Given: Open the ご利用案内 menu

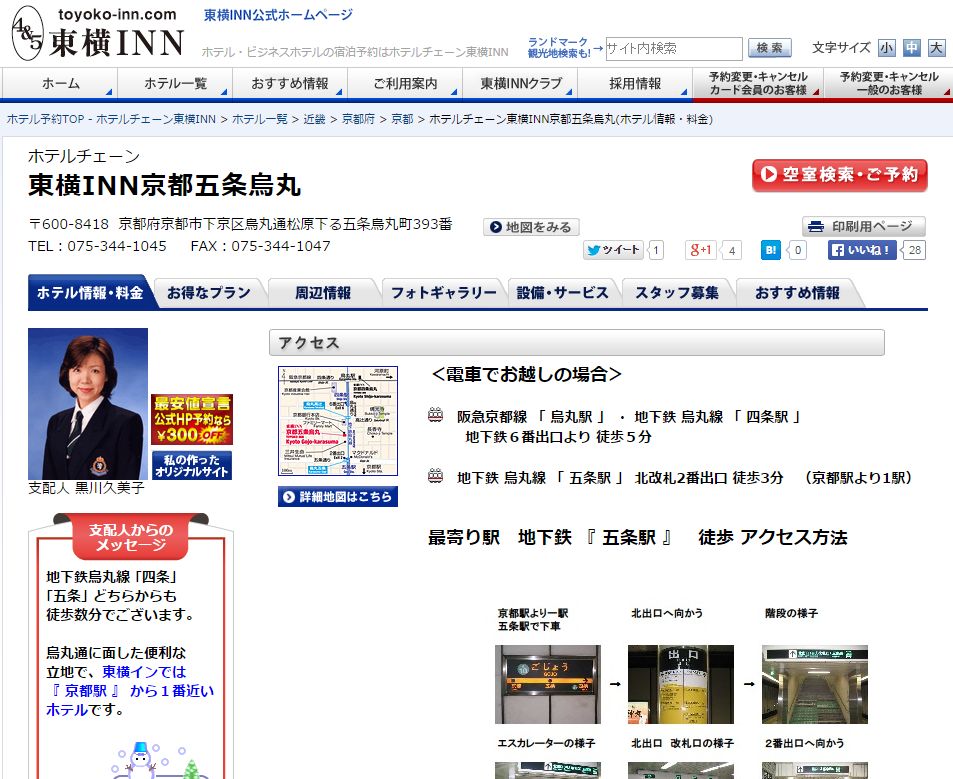Looking at the screenshot, I should tap(405, 83).
